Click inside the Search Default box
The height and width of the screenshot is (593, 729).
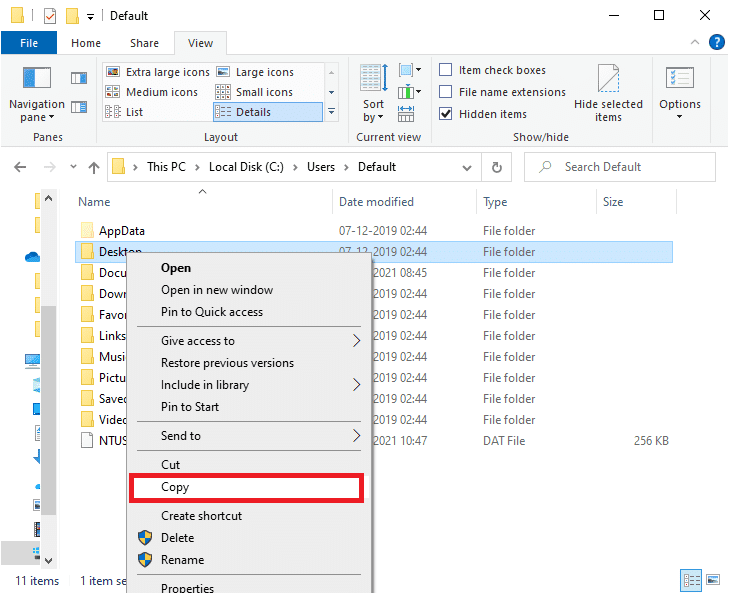(620, 167)
